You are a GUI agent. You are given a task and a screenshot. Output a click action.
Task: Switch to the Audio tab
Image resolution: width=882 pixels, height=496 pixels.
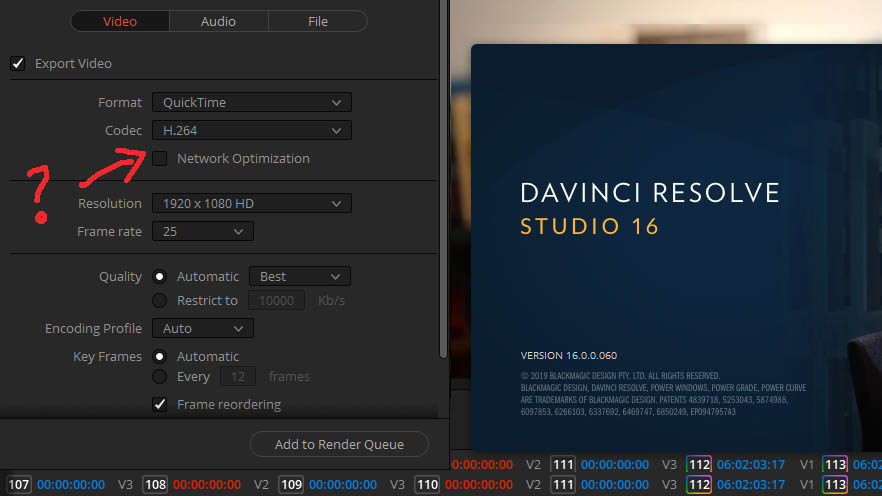click(x=218, y=21)
